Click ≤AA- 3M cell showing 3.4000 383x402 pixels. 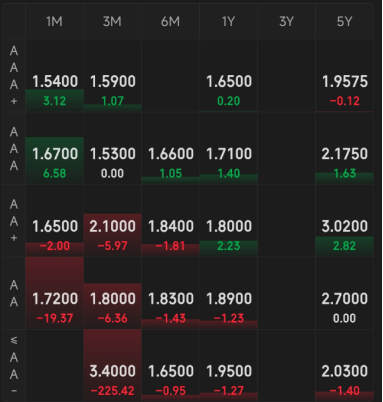tap(112, 365)
